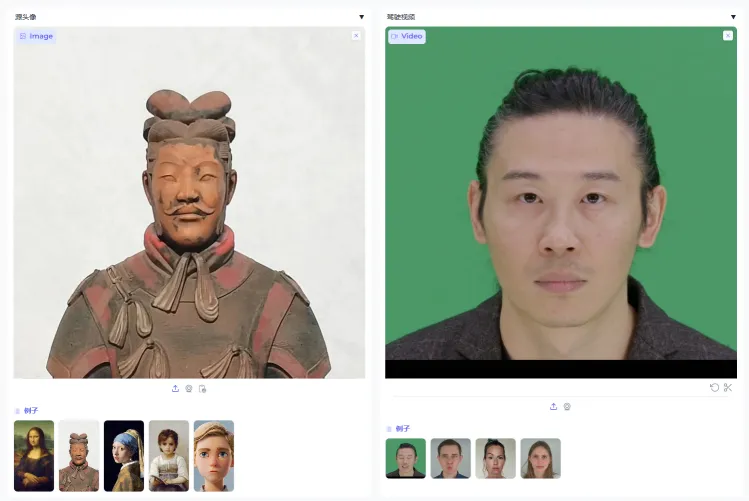Image resolution: width=749 pixels, height=501 pixels.
Task: Upload a file for the driving video
Action: point(553,406)
